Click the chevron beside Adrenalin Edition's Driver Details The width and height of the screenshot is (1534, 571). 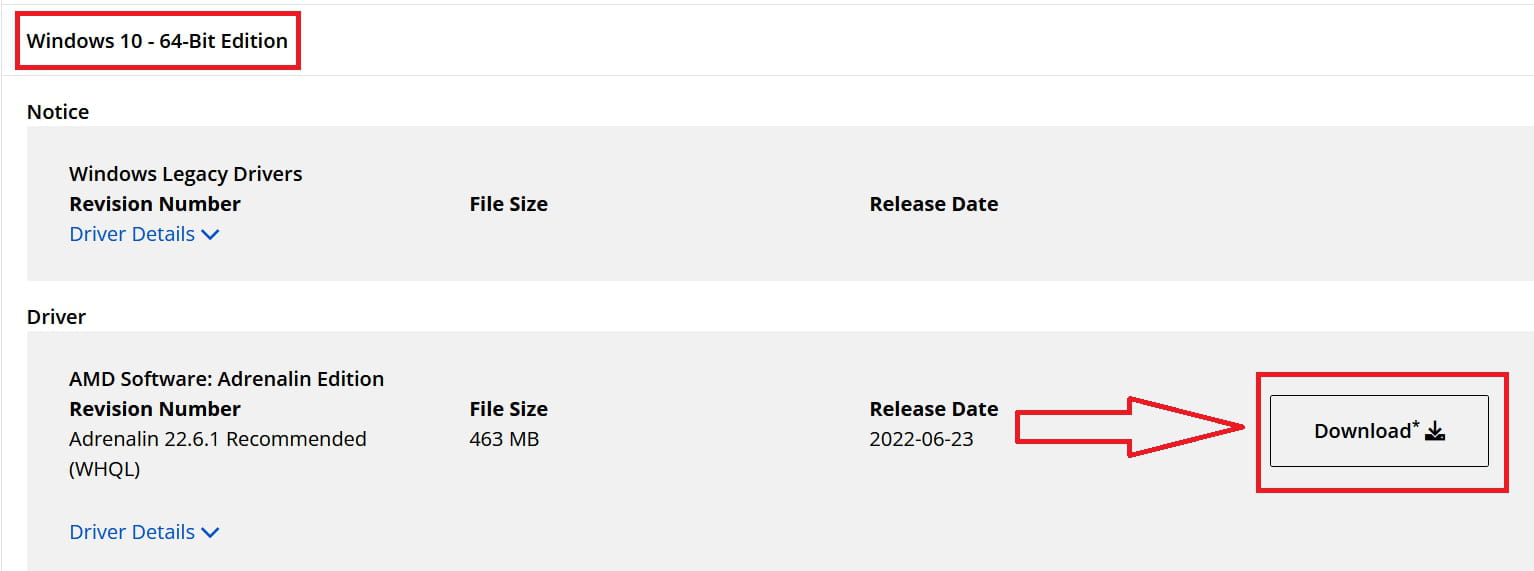210,533
